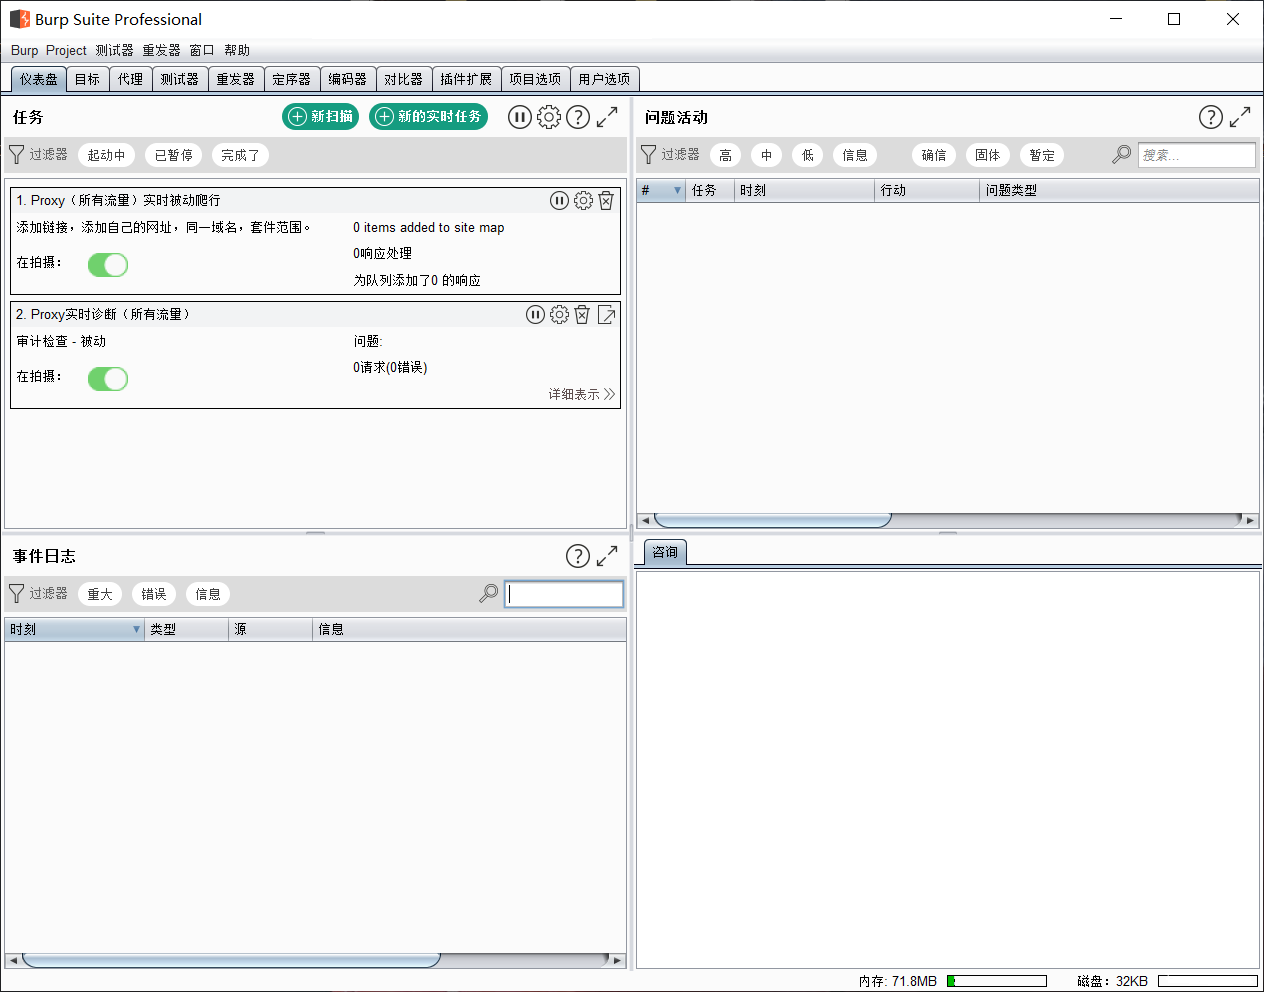Create a 新的实时任务
Image resolution: width=1264 pixels, height=992 pixels.
click(x=429, y=117)
